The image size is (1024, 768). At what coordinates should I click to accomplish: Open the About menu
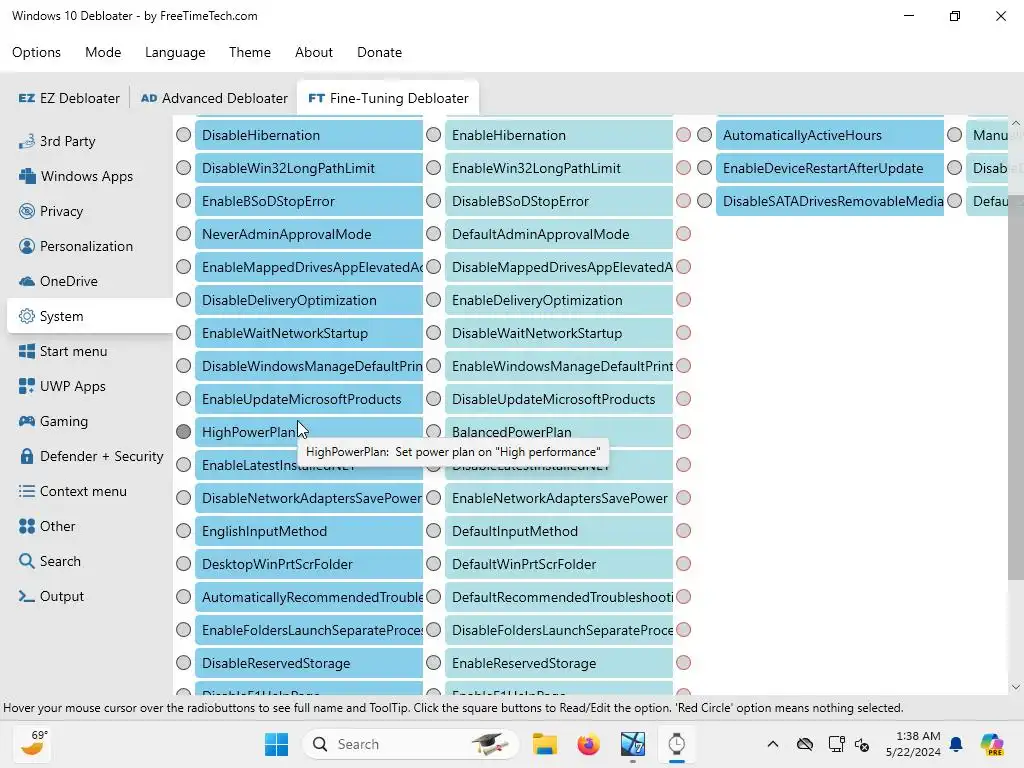[x=313, y=52]
